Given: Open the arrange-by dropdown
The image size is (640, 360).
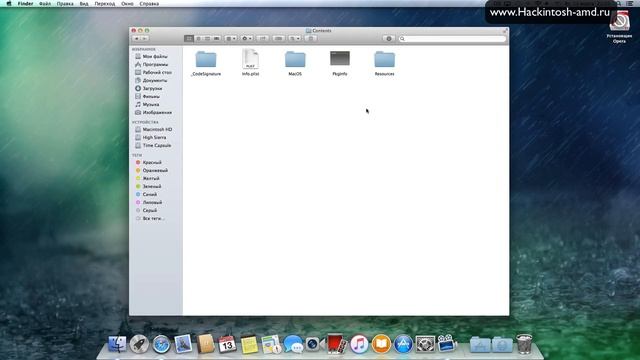Looking at the screenshot, I should pos(231,38).
